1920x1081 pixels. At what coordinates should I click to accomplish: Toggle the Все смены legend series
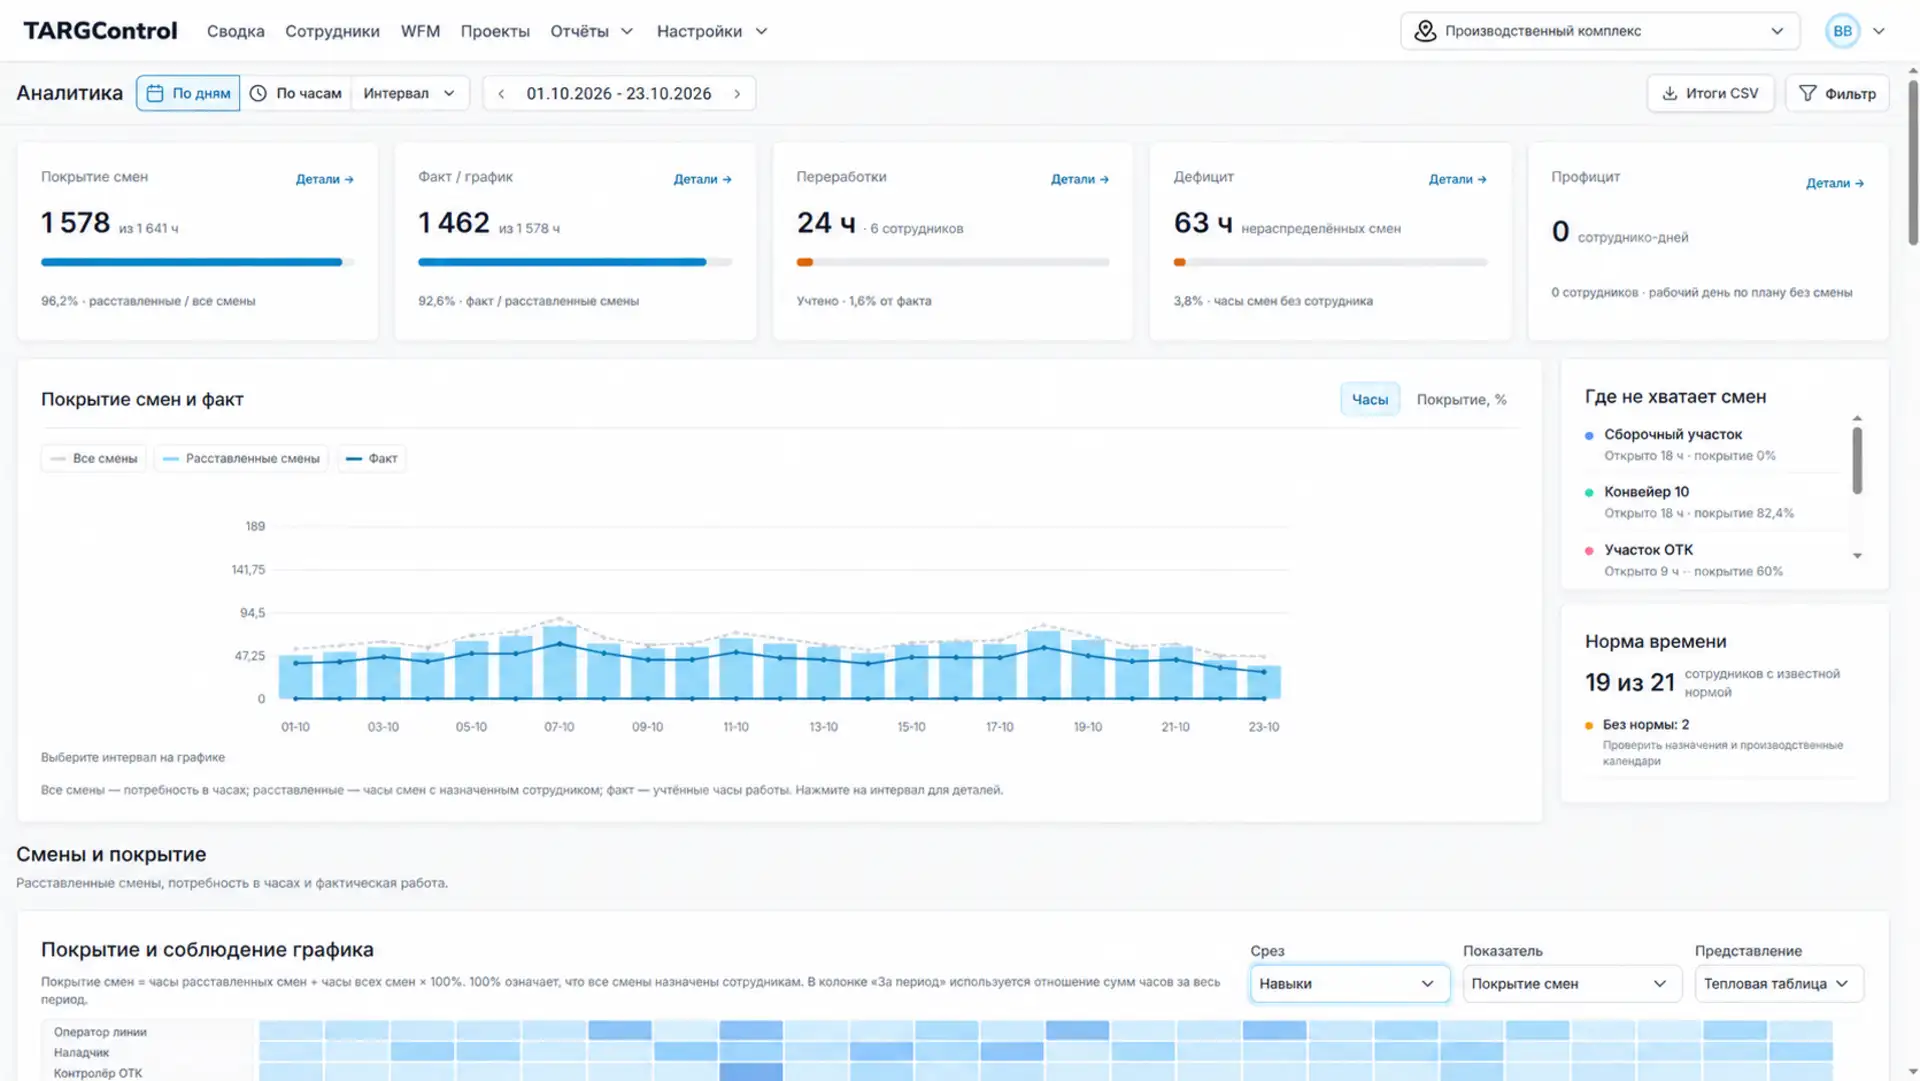point(94,459)
